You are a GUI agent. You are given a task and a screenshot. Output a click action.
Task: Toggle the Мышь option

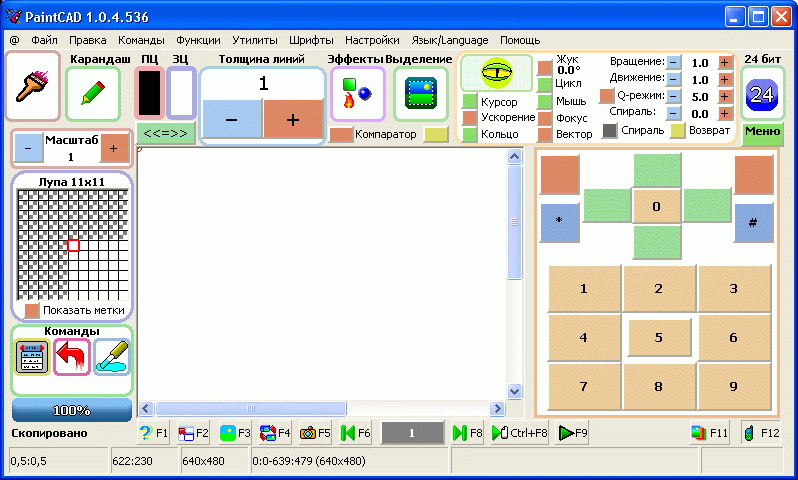545,101
